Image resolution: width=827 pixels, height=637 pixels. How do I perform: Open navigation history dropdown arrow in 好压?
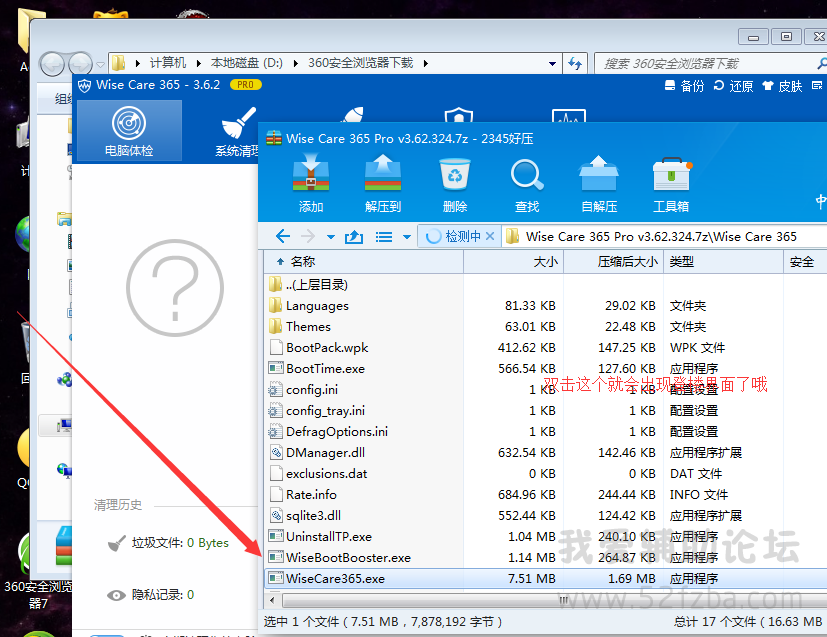pyautogui.click(x=331, y=237)
